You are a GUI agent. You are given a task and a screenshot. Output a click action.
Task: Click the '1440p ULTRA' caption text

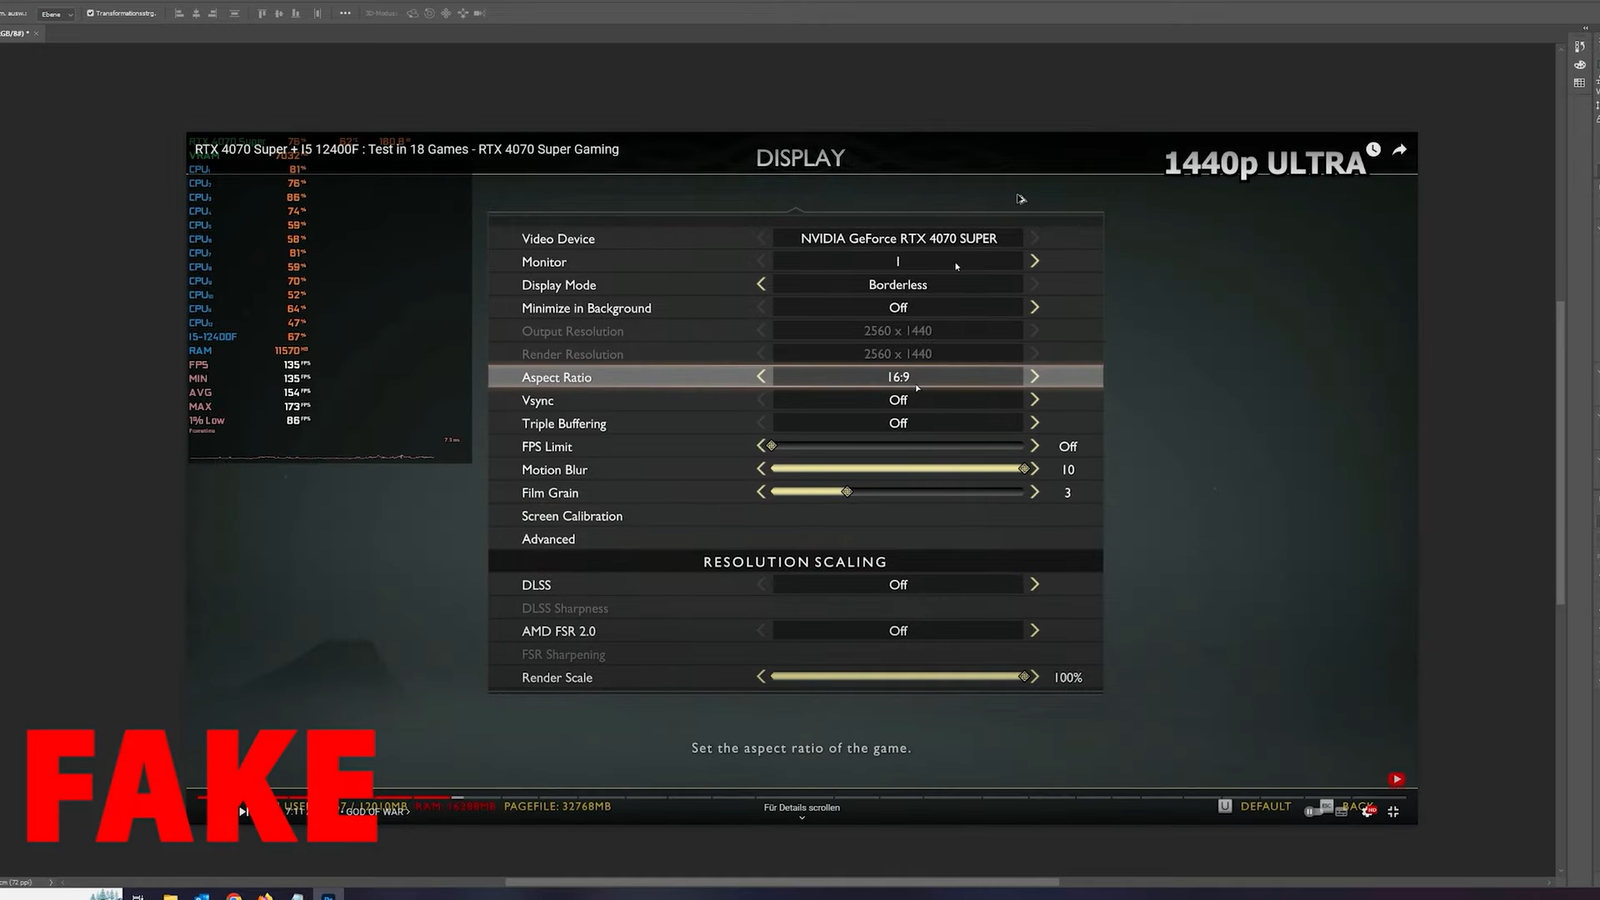coord(1264,163)
